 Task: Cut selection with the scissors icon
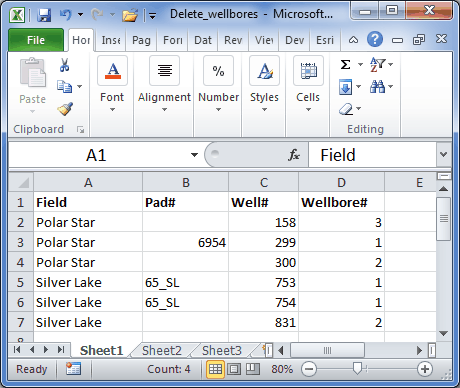[64, 65]
